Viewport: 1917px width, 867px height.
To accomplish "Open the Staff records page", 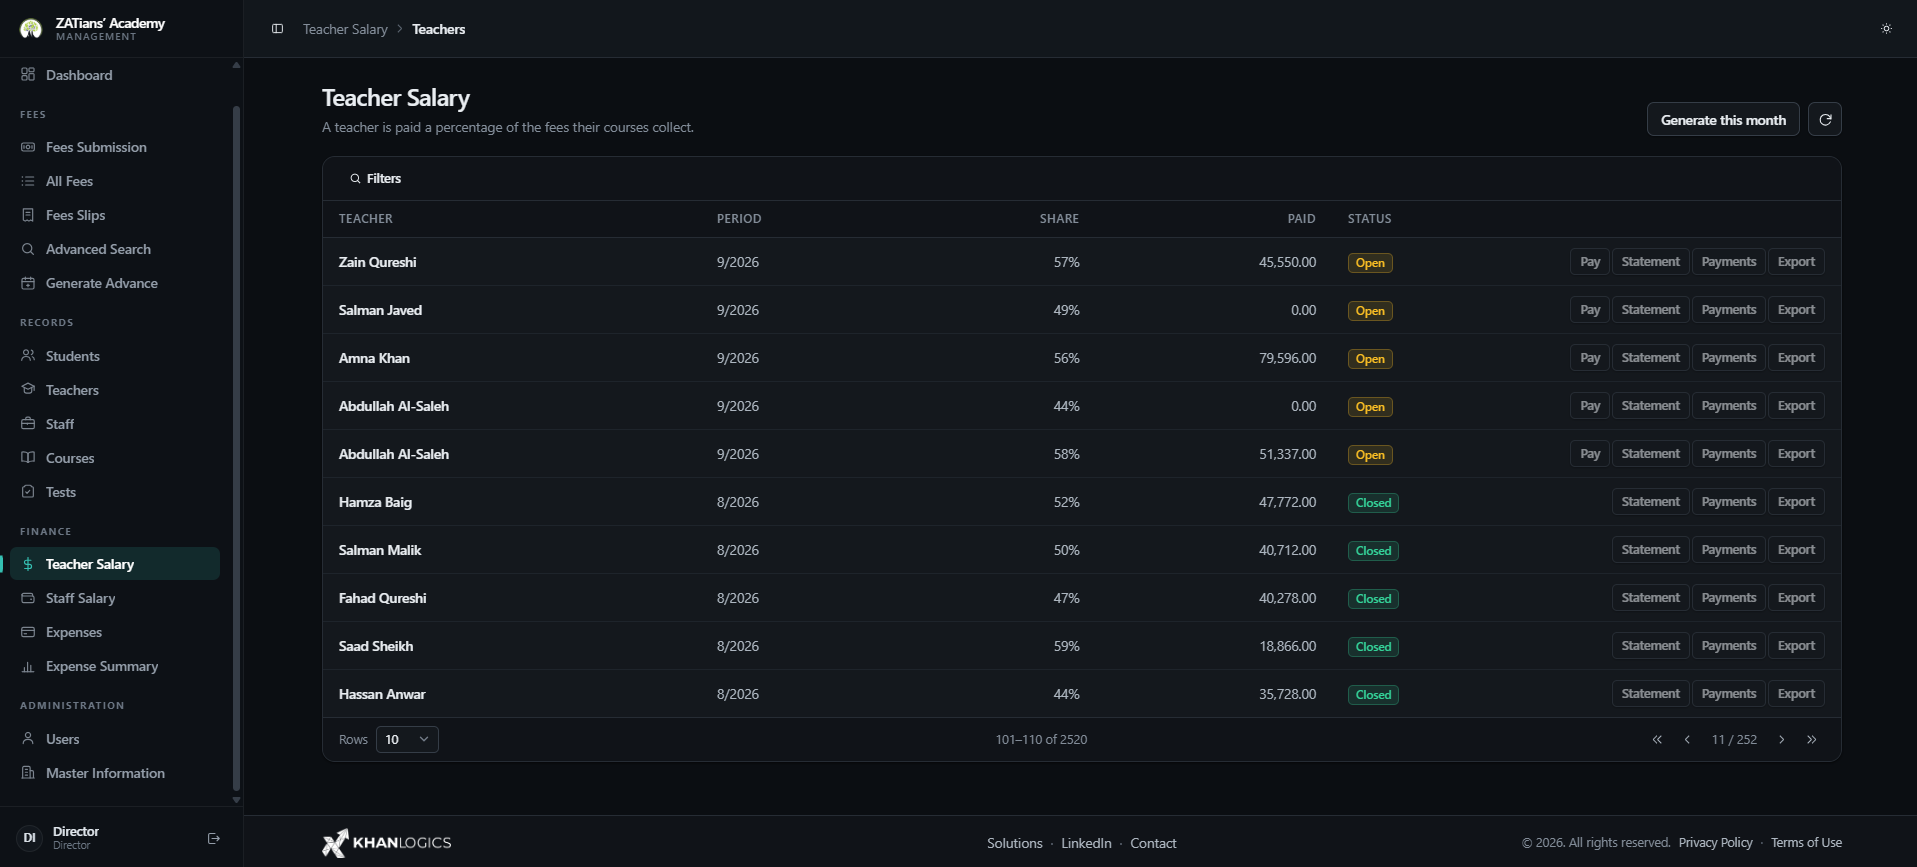I will coord(115,424).
